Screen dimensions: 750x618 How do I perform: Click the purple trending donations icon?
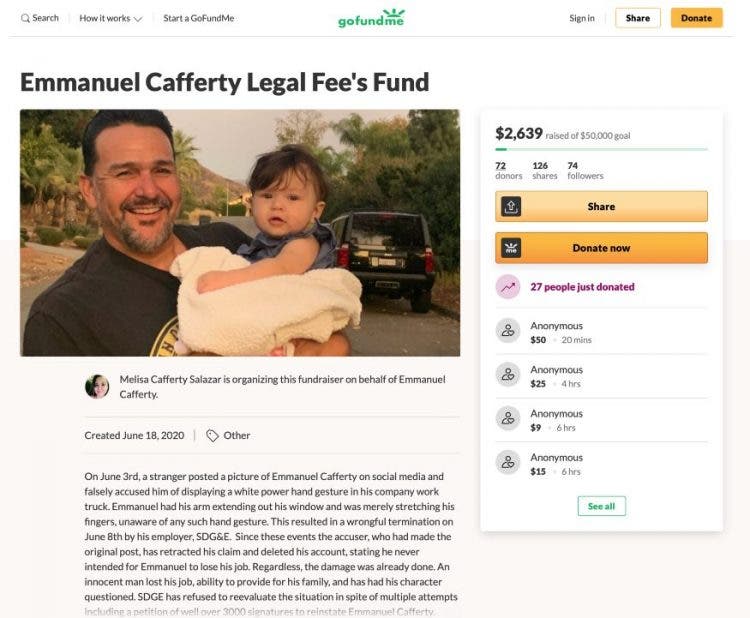508,287
